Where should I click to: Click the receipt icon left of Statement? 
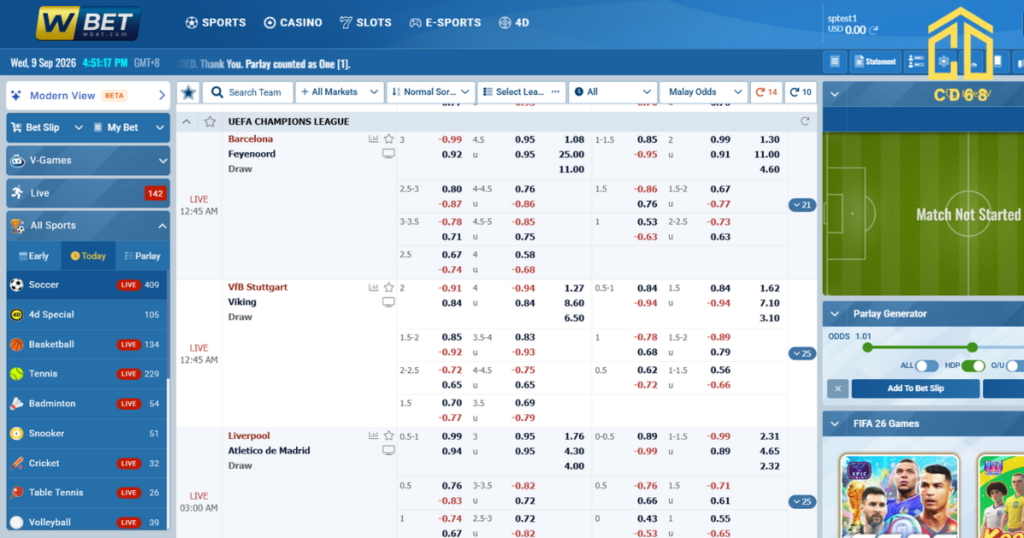click(x=835, y=61)
